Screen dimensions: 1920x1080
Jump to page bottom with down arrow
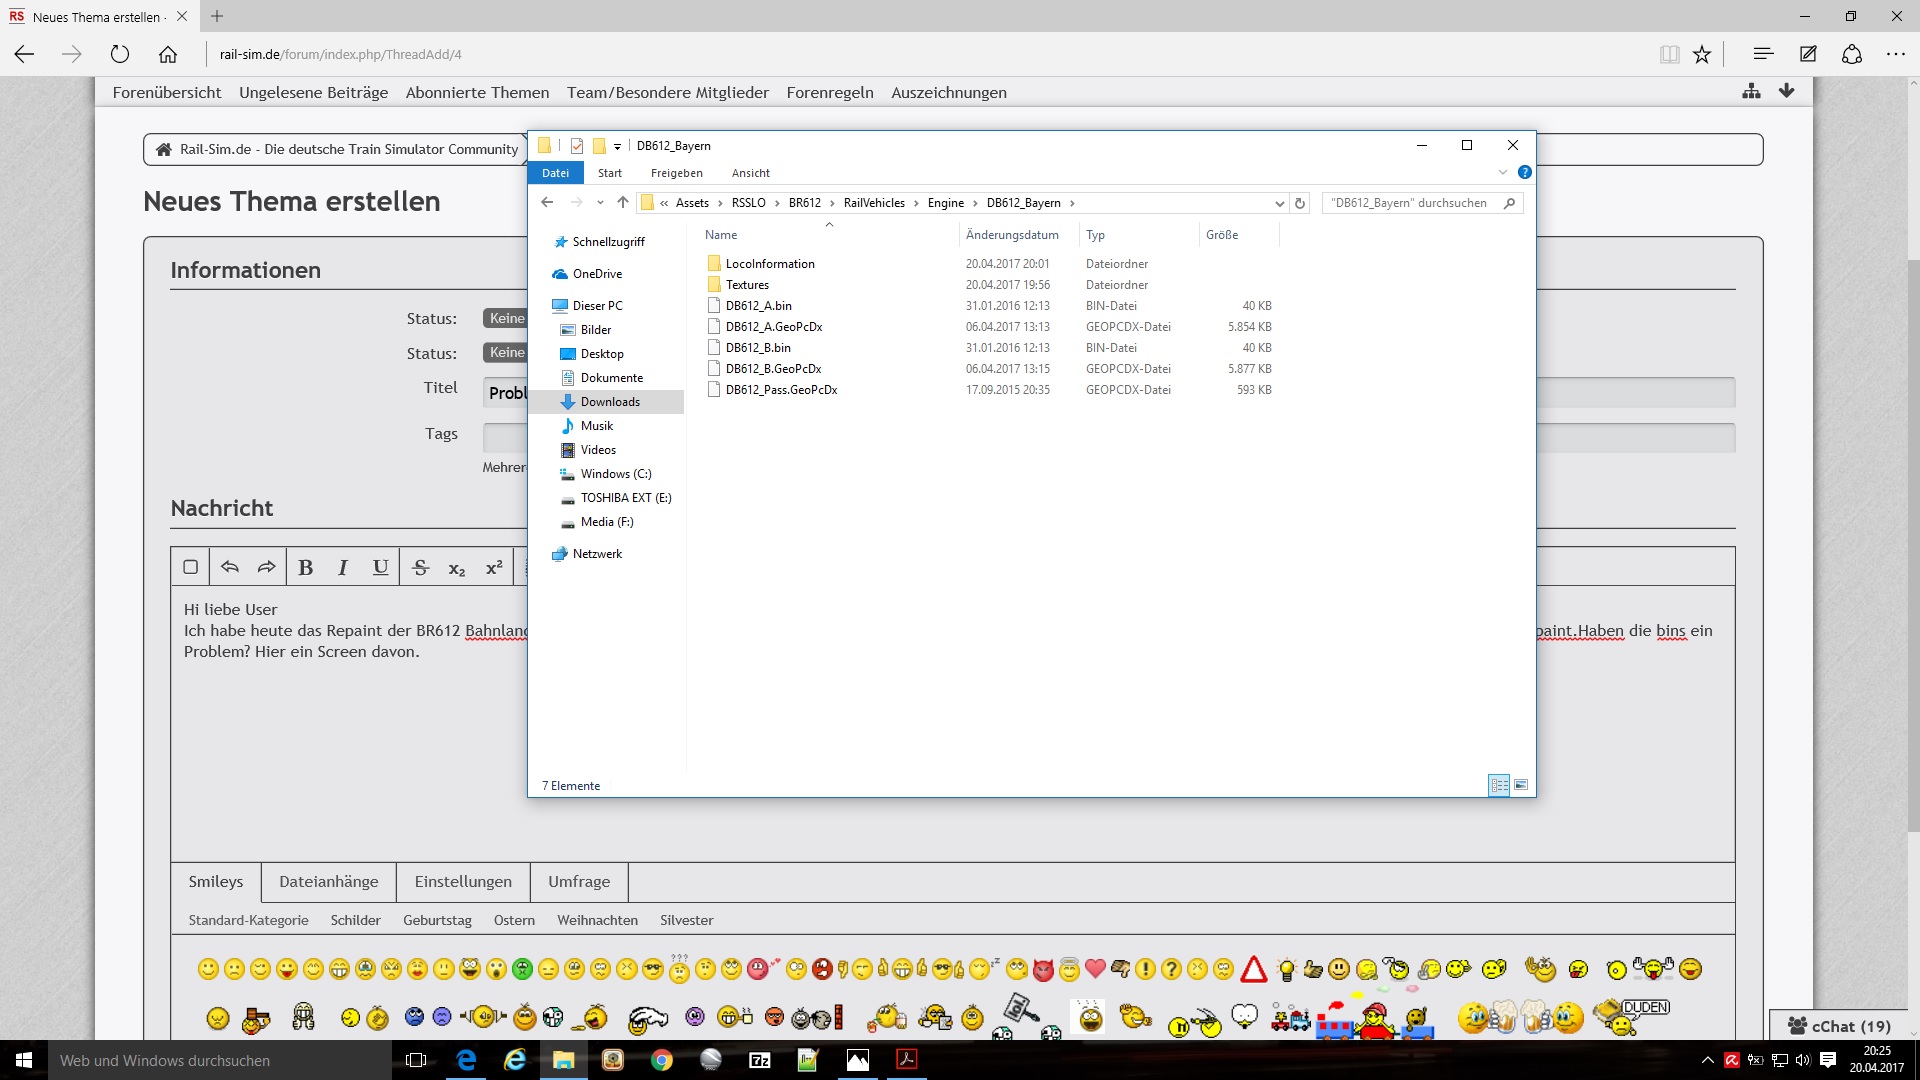(x=1786, y=91)
